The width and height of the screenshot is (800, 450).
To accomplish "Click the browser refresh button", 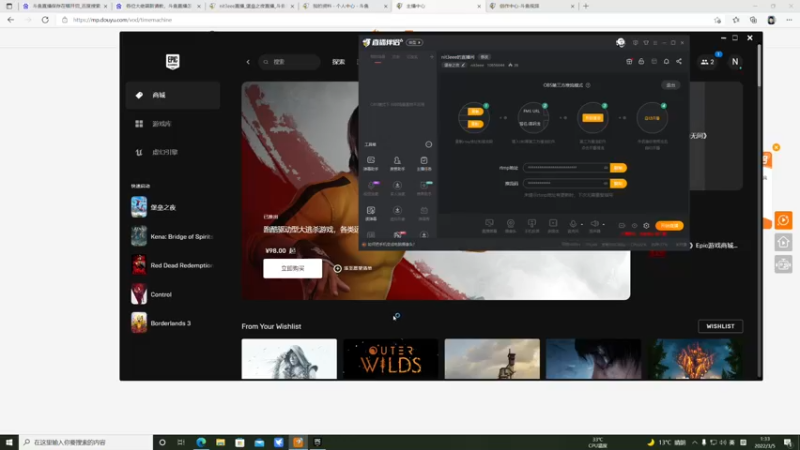I will point(45,20).
